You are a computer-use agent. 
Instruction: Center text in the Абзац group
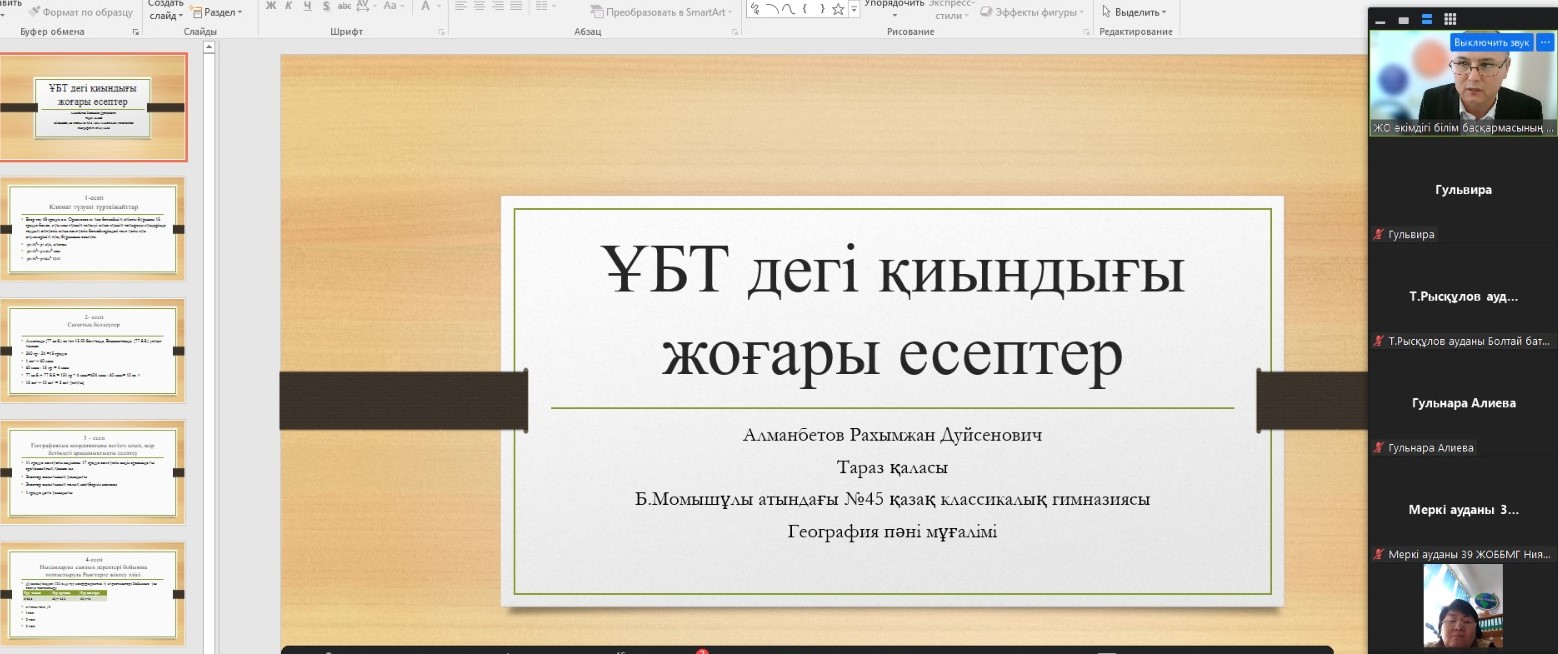[479, 7]
